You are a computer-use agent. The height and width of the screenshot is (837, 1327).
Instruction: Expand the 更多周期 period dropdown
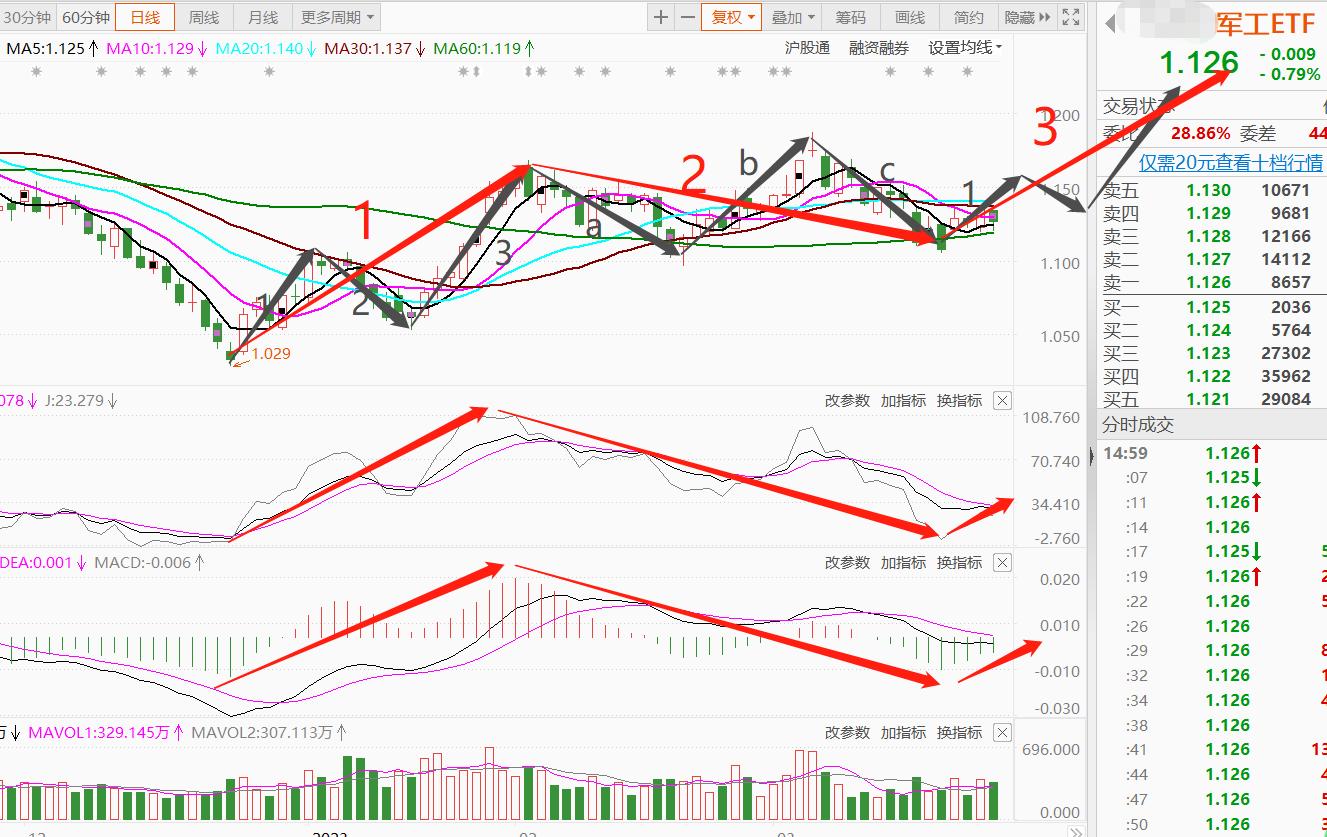338,17
